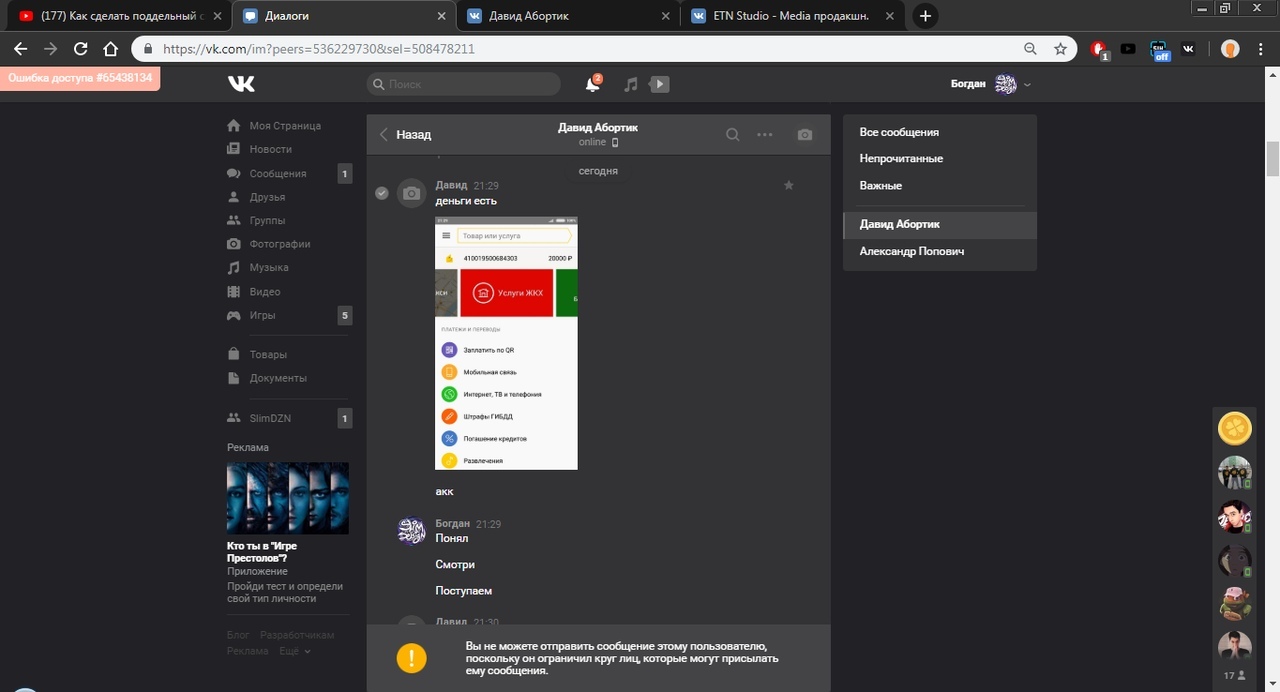
Task: Search within conversation using magnifier icon
Action: pos(733,135)
